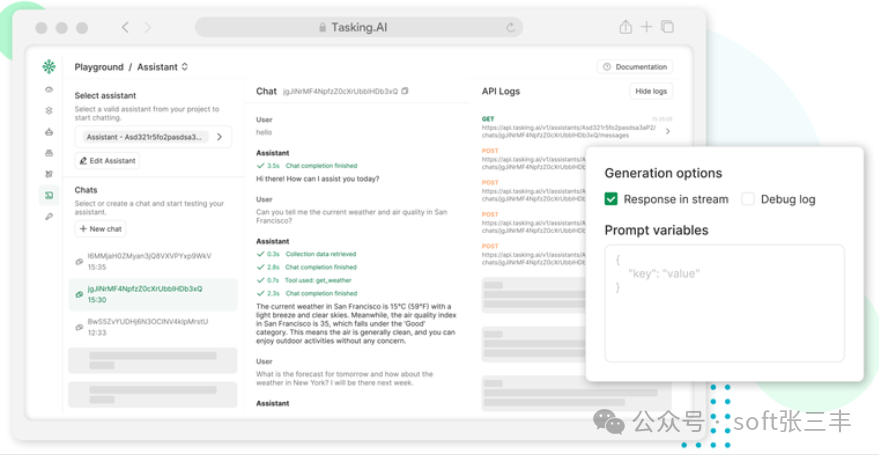
Task: Reload the Tasking.AI page
Action: [x=510, y=27]
